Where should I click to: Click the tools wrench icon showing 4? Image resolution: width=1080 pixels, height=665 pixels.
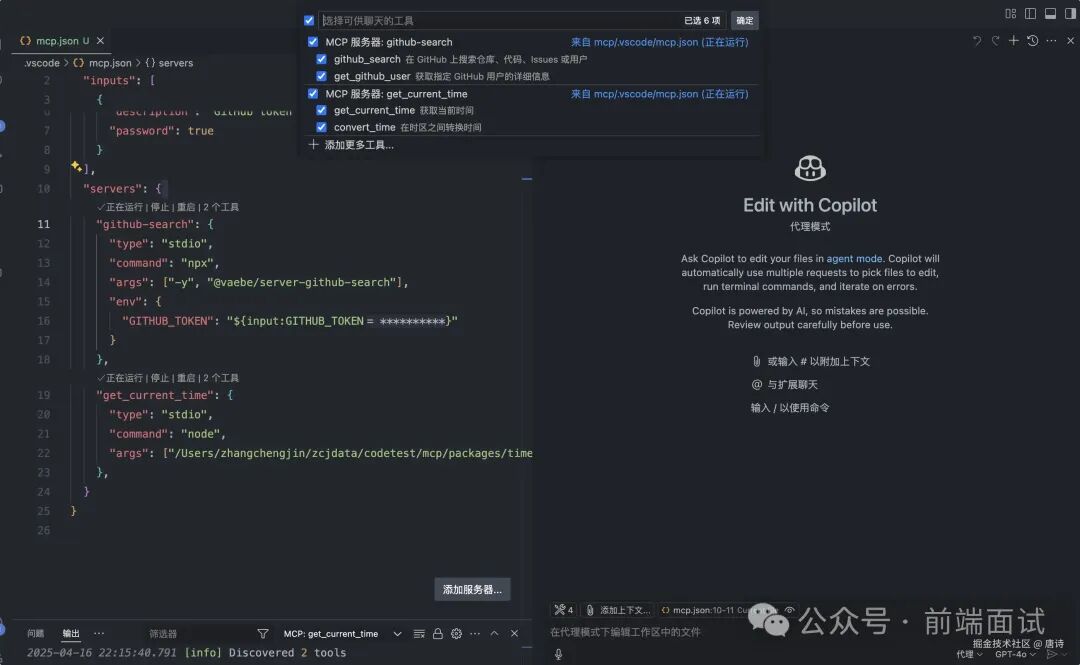click(564, 610)
